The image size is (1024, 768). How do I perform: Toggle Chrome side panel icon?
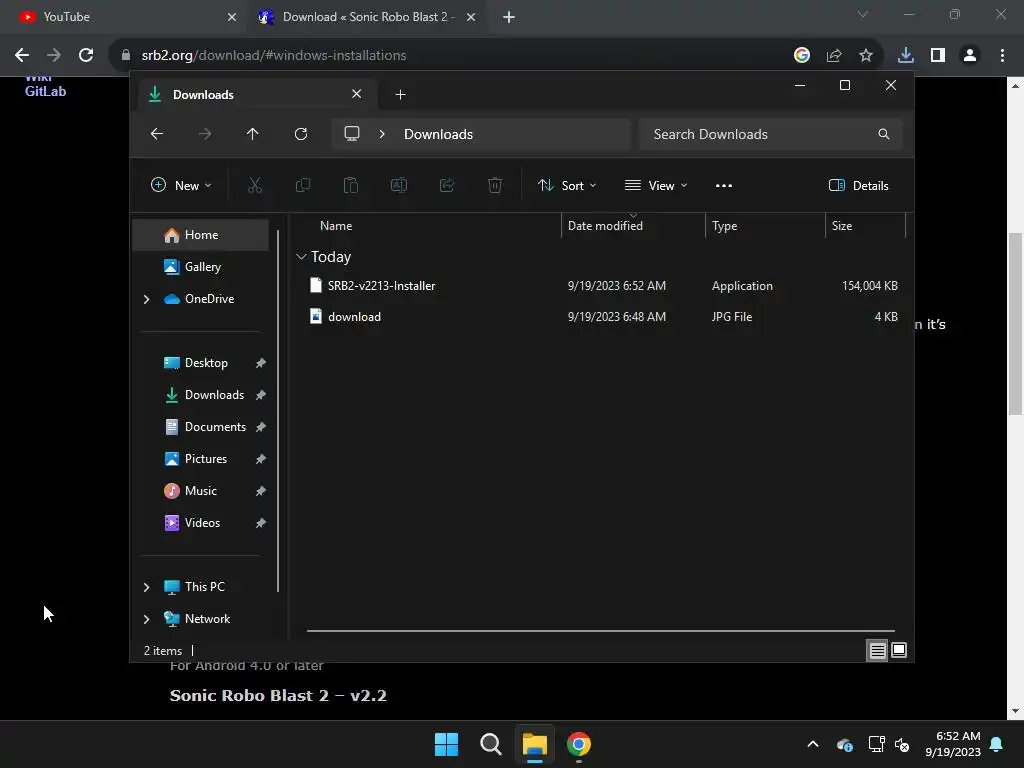(x=938, y=56)
